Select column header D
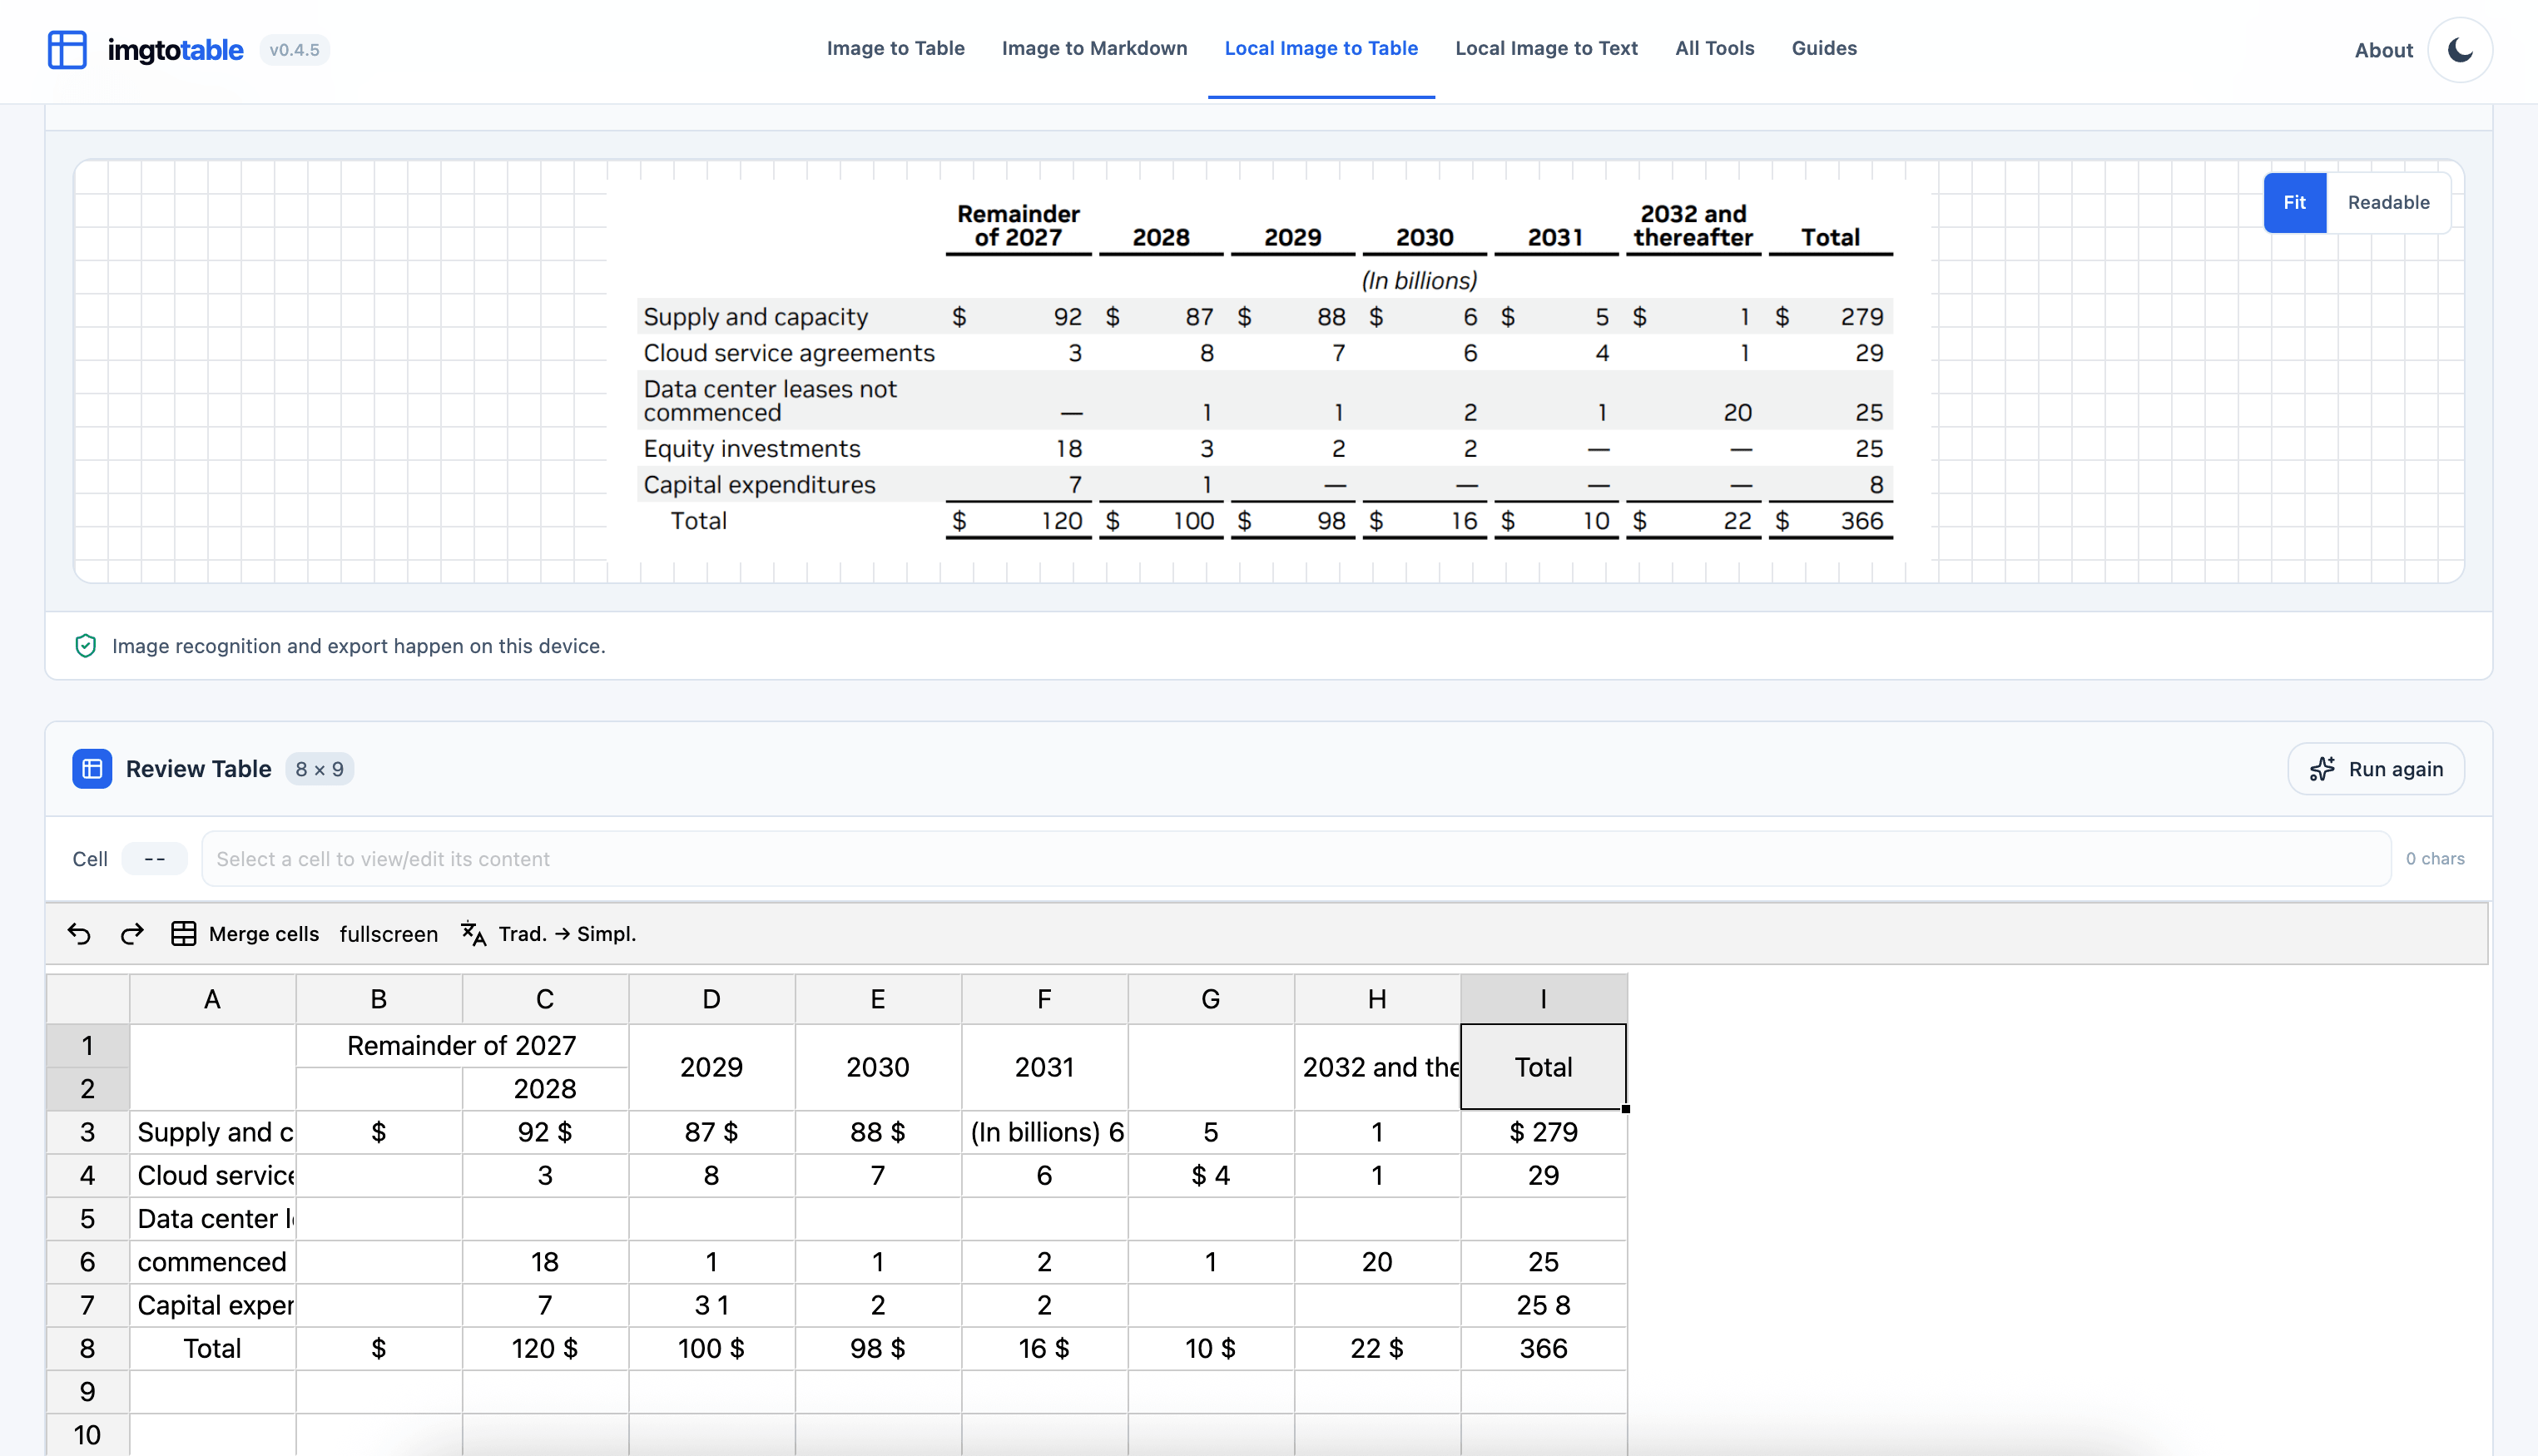 (x=711, y=998)
